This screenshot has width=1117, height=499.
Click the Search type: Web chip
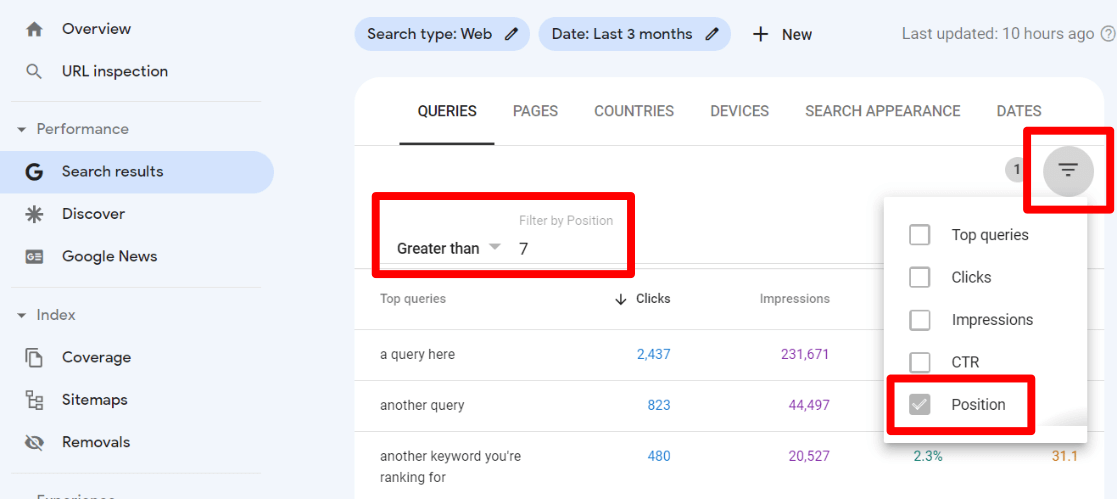(x=442, y=34)
